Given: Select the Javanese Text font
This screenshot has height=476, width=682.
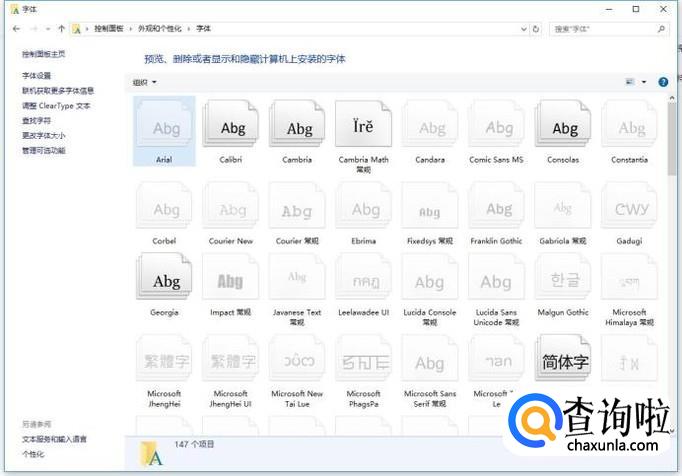Looking at the screenshot, I should tap(297, 277).
